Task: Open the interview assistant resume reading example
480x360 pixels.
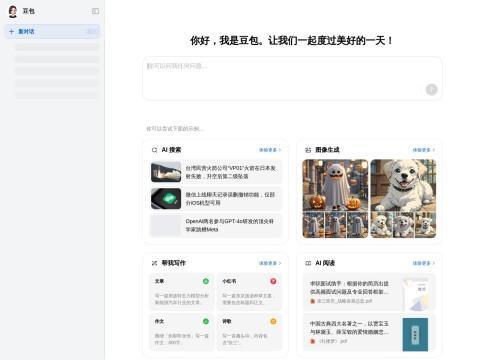Action: point(369,292)
